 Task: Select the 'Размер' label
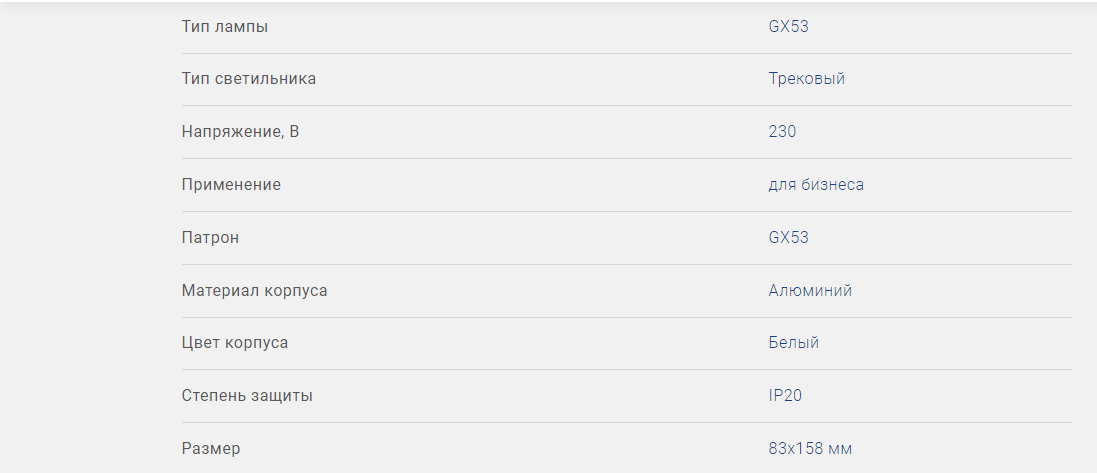pos(211,449)
